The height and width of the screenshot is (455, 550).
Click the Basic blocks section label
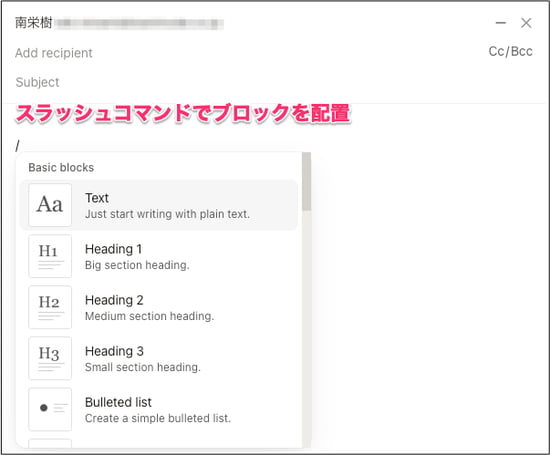(x=61, y=168)
